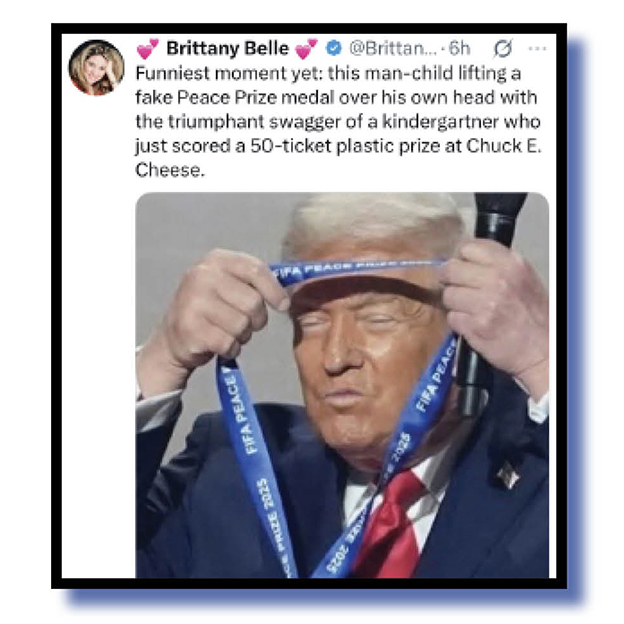Viewport: 624px width, 624px height.
Task: Click the 'FIFA PEACE' ribbon held overhead
Action: point(356,270)
